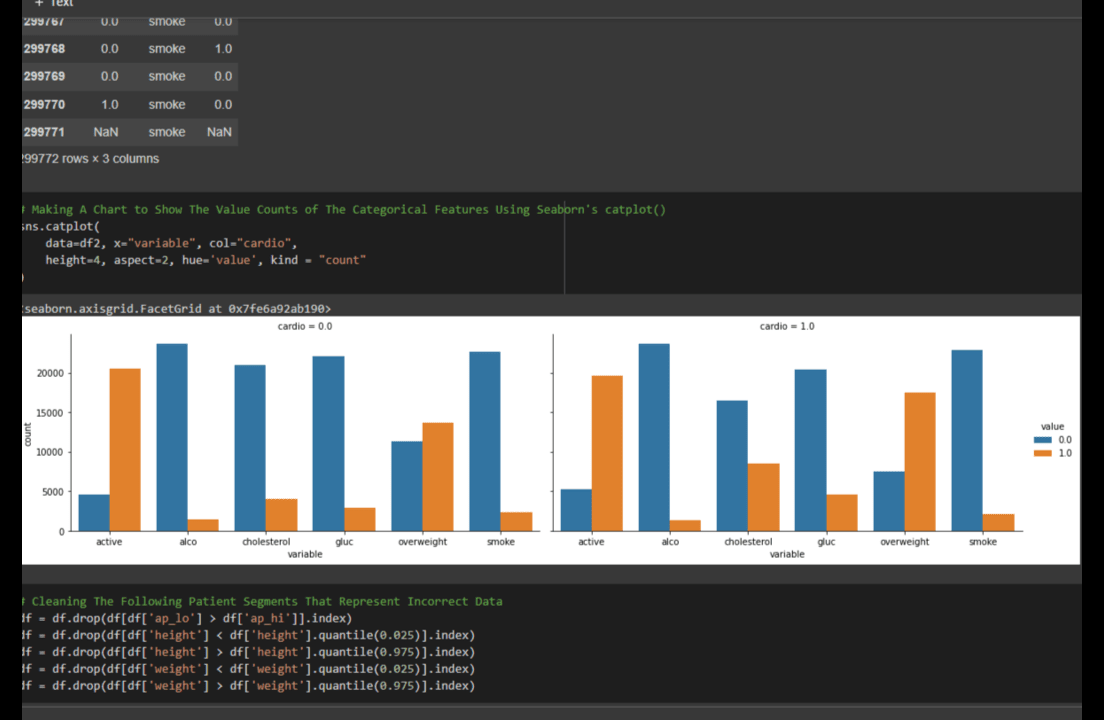The image size is (1104, 720).
Task: Click the + Text button
Action: 54,4
